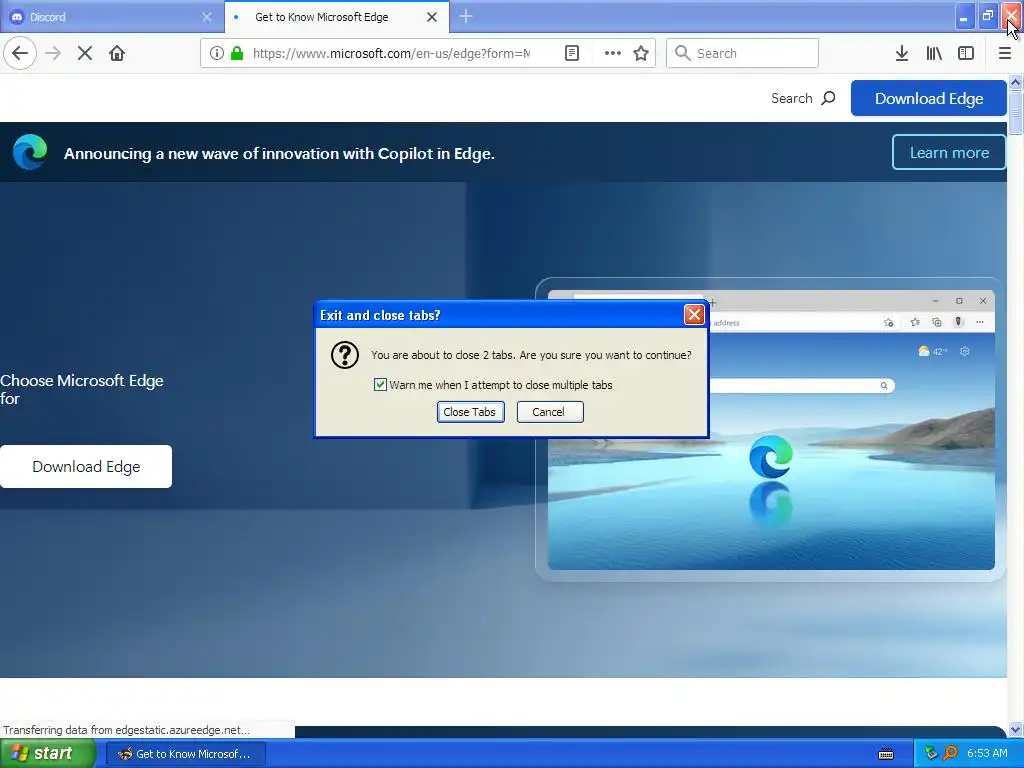The width and height of the screenshot is (1024, 768).
Task: Click the Edge browser preview image
Action: tap(771, 429)
